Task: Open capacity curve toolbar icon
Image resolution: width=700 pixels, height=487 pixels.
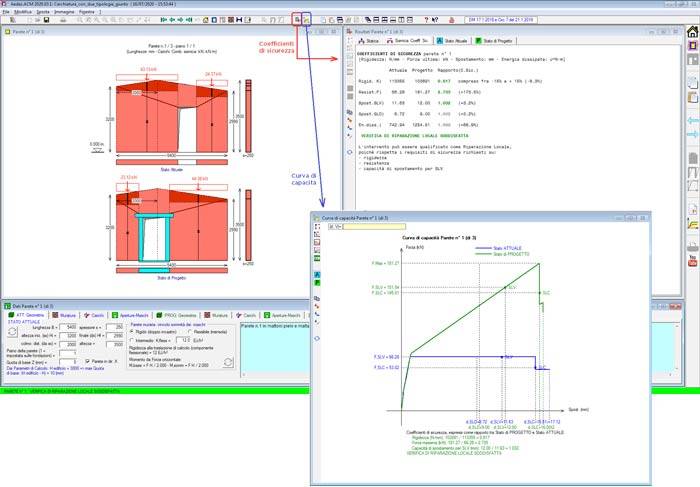Action: 306,20
